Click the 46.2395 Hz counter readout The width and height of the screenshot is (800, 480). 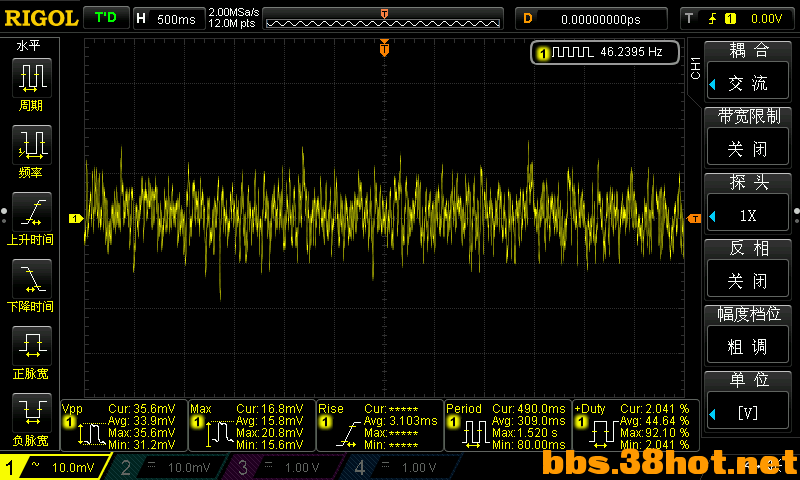coord(631,52)
